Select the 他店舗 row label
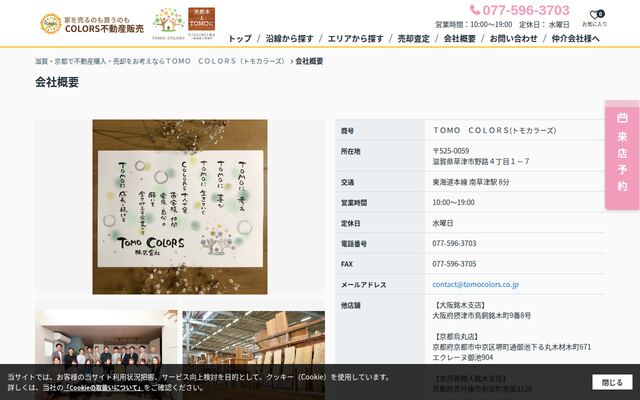Screen dimensions: 640x400 (x=351, y=305)
